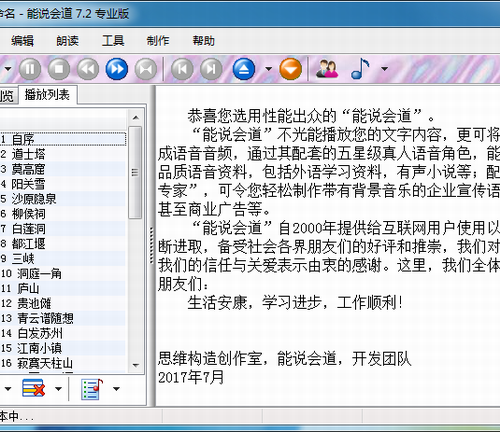Click the grey loop/repeat round button
Viewport: 500px width, 432px height.
click(146, 69)
